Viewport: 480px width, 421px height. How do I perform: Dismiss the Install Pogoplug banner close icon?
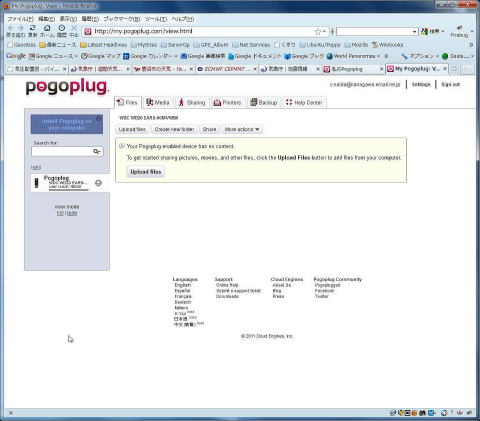pyautogui.click(x=99, y=118)
